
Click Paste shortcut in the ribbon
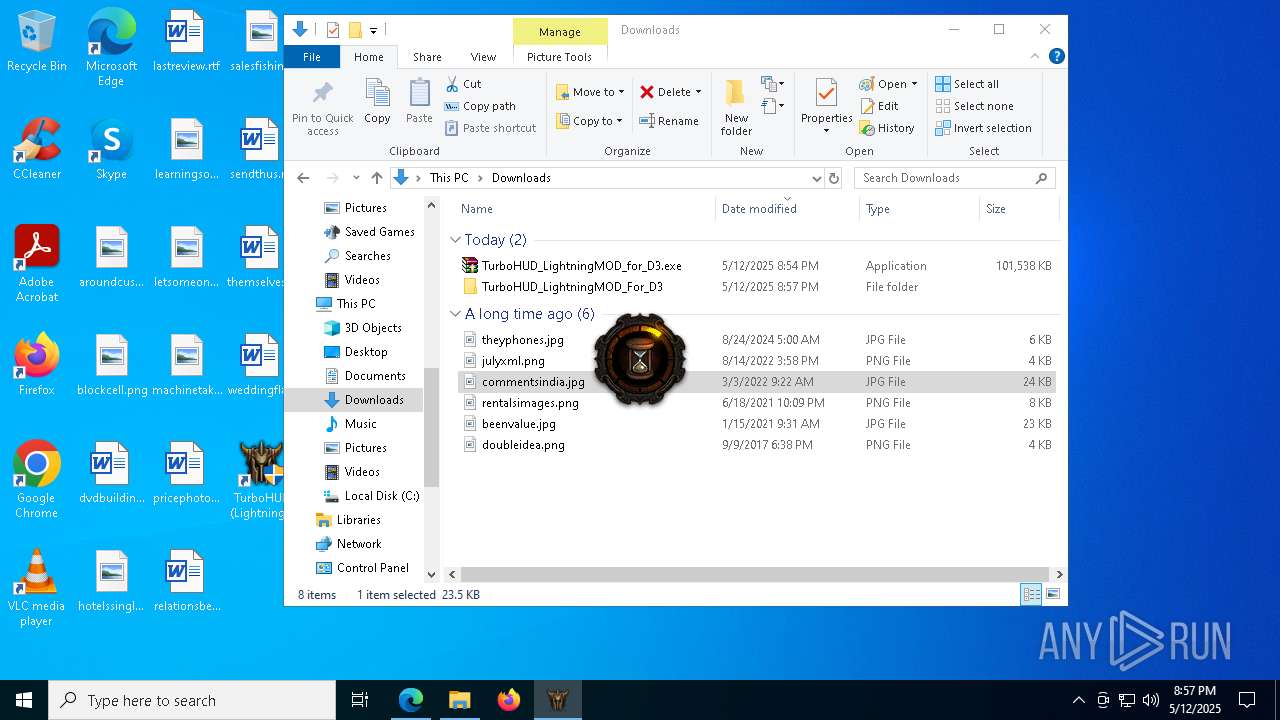(490, 128)
